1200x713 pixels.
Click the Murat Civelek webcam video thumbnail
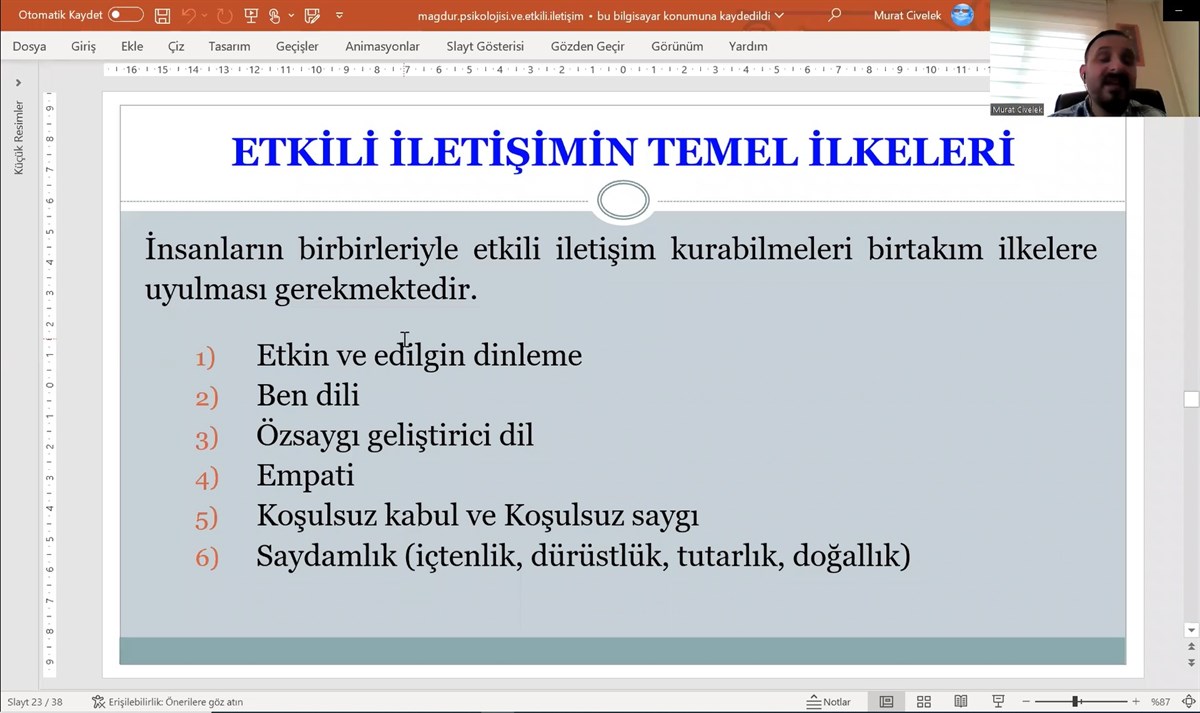[1095, 59]
